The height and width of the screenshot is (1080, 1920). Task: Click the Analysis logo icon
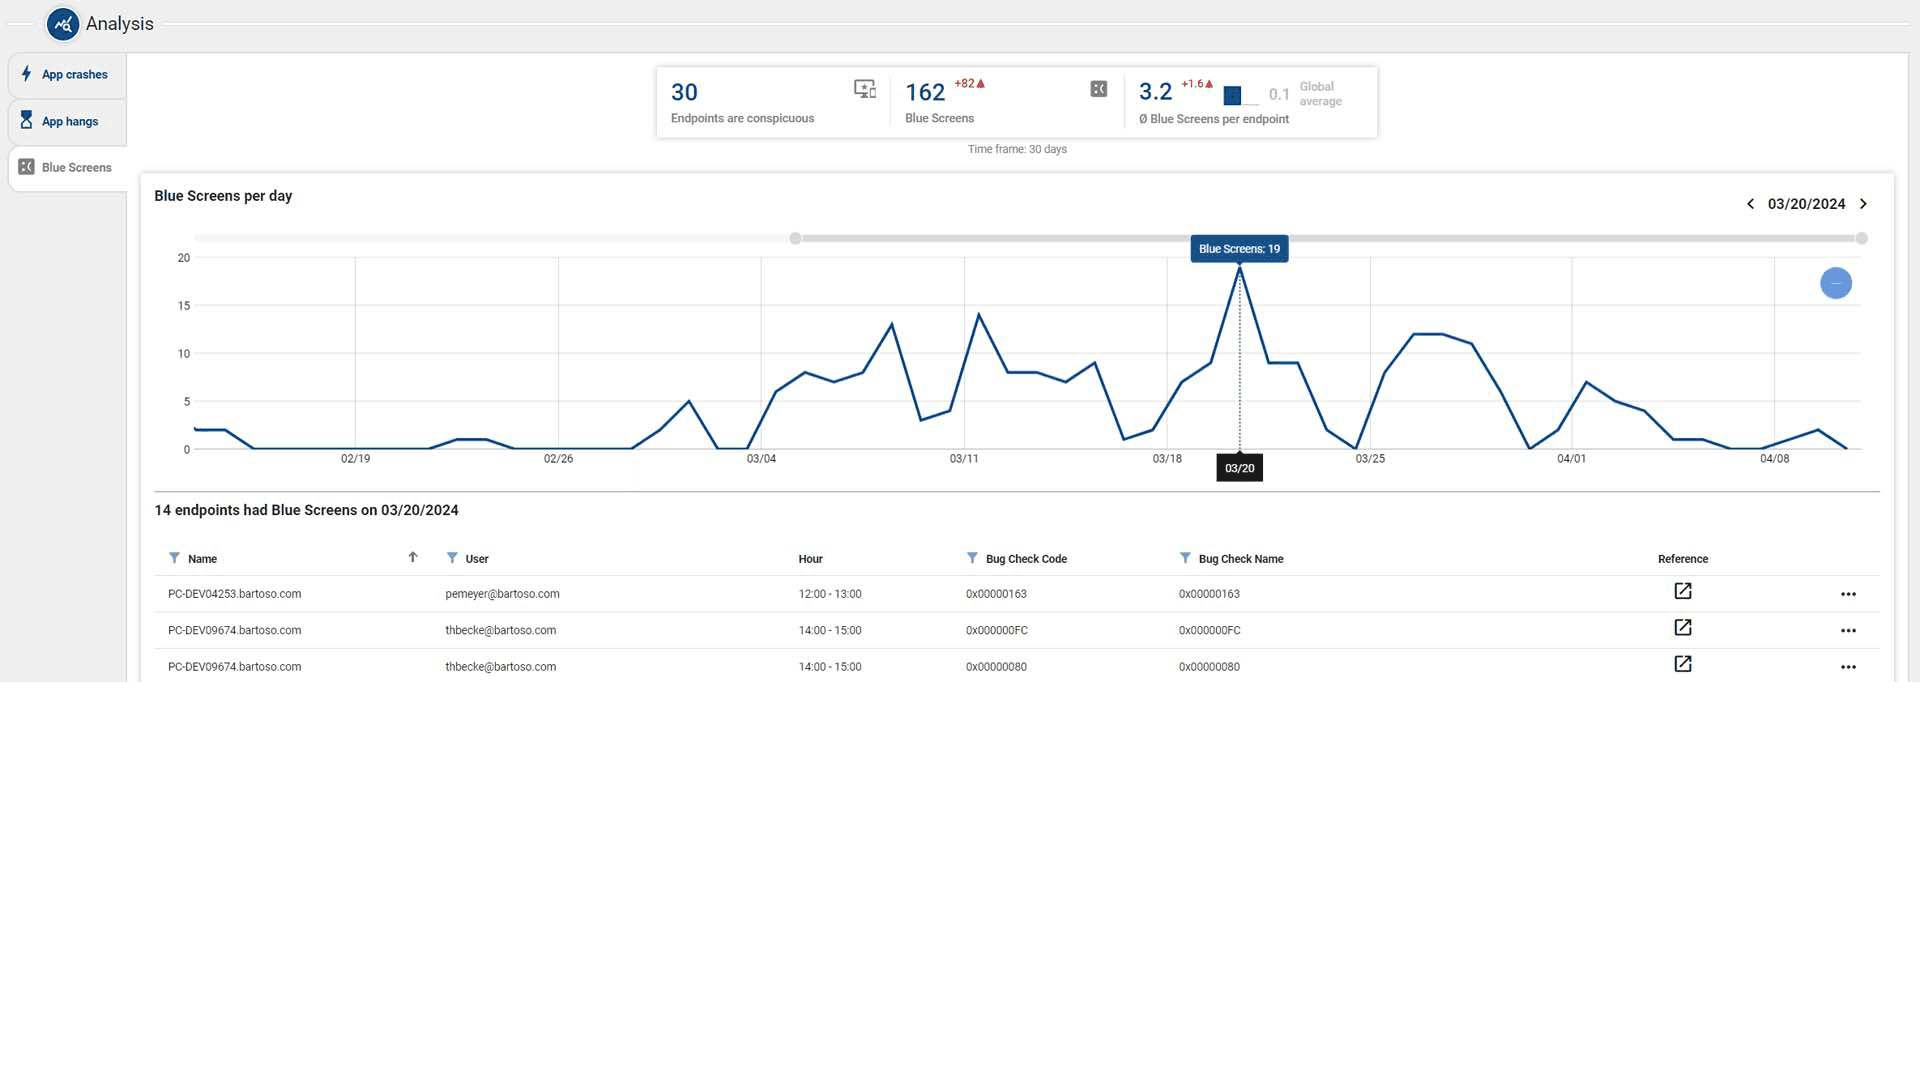pos(63,24)
